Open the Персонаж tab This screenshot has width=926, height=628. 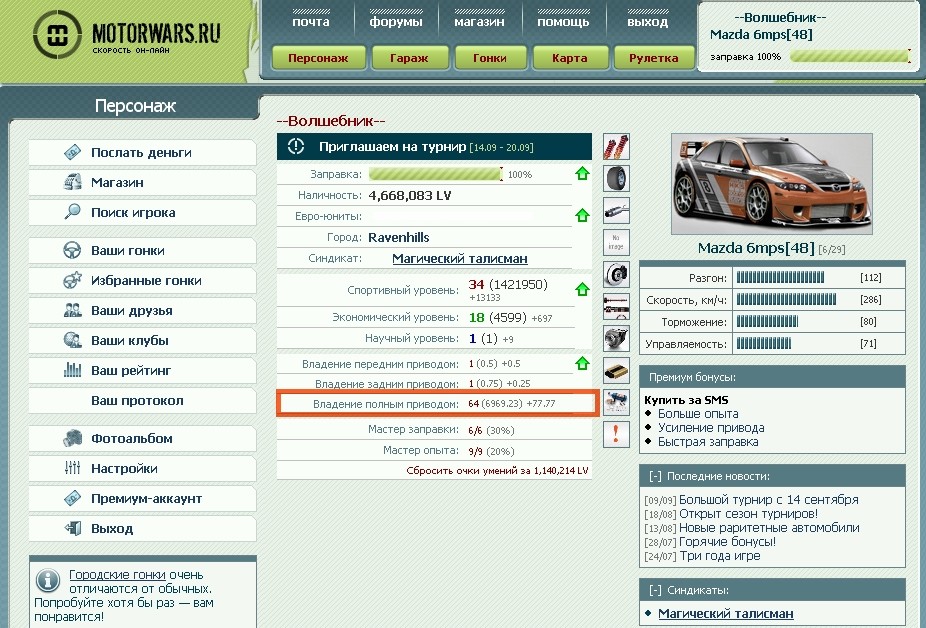pyautogui.click(x=318, y=58)
